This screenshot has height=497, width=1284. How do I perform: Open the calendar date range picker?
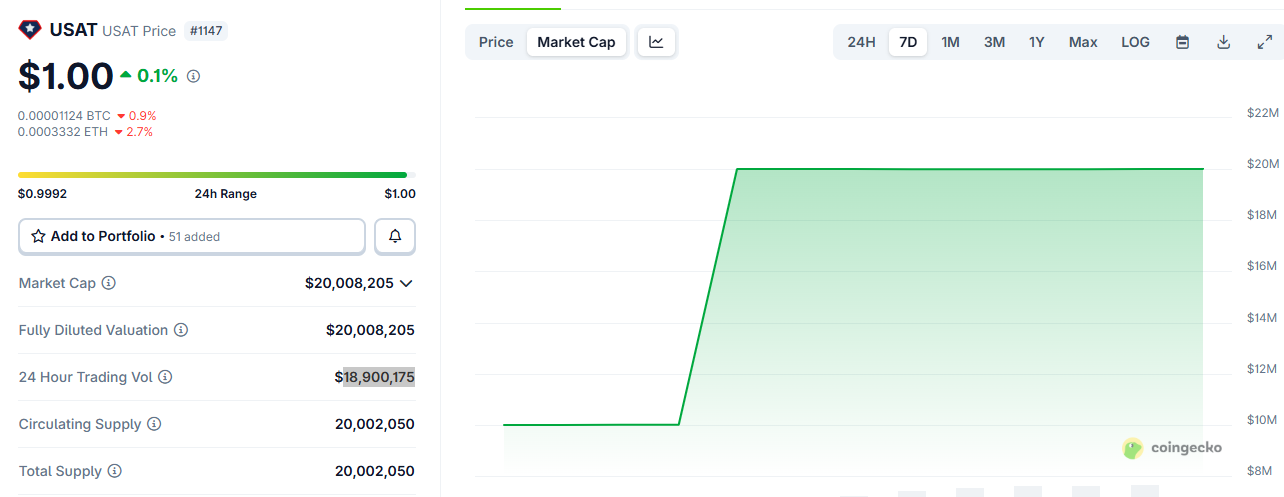(x=1182, y=42)
